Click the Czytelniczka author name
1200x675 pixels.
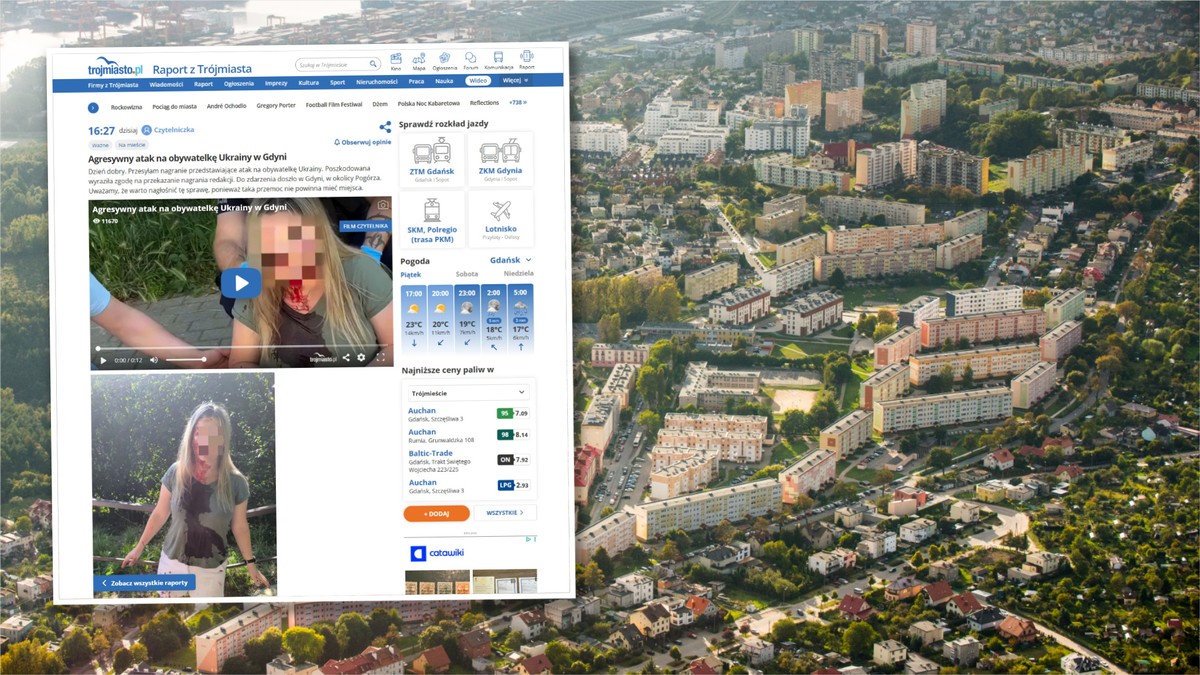pyautogui.click(x=174, y=130)
